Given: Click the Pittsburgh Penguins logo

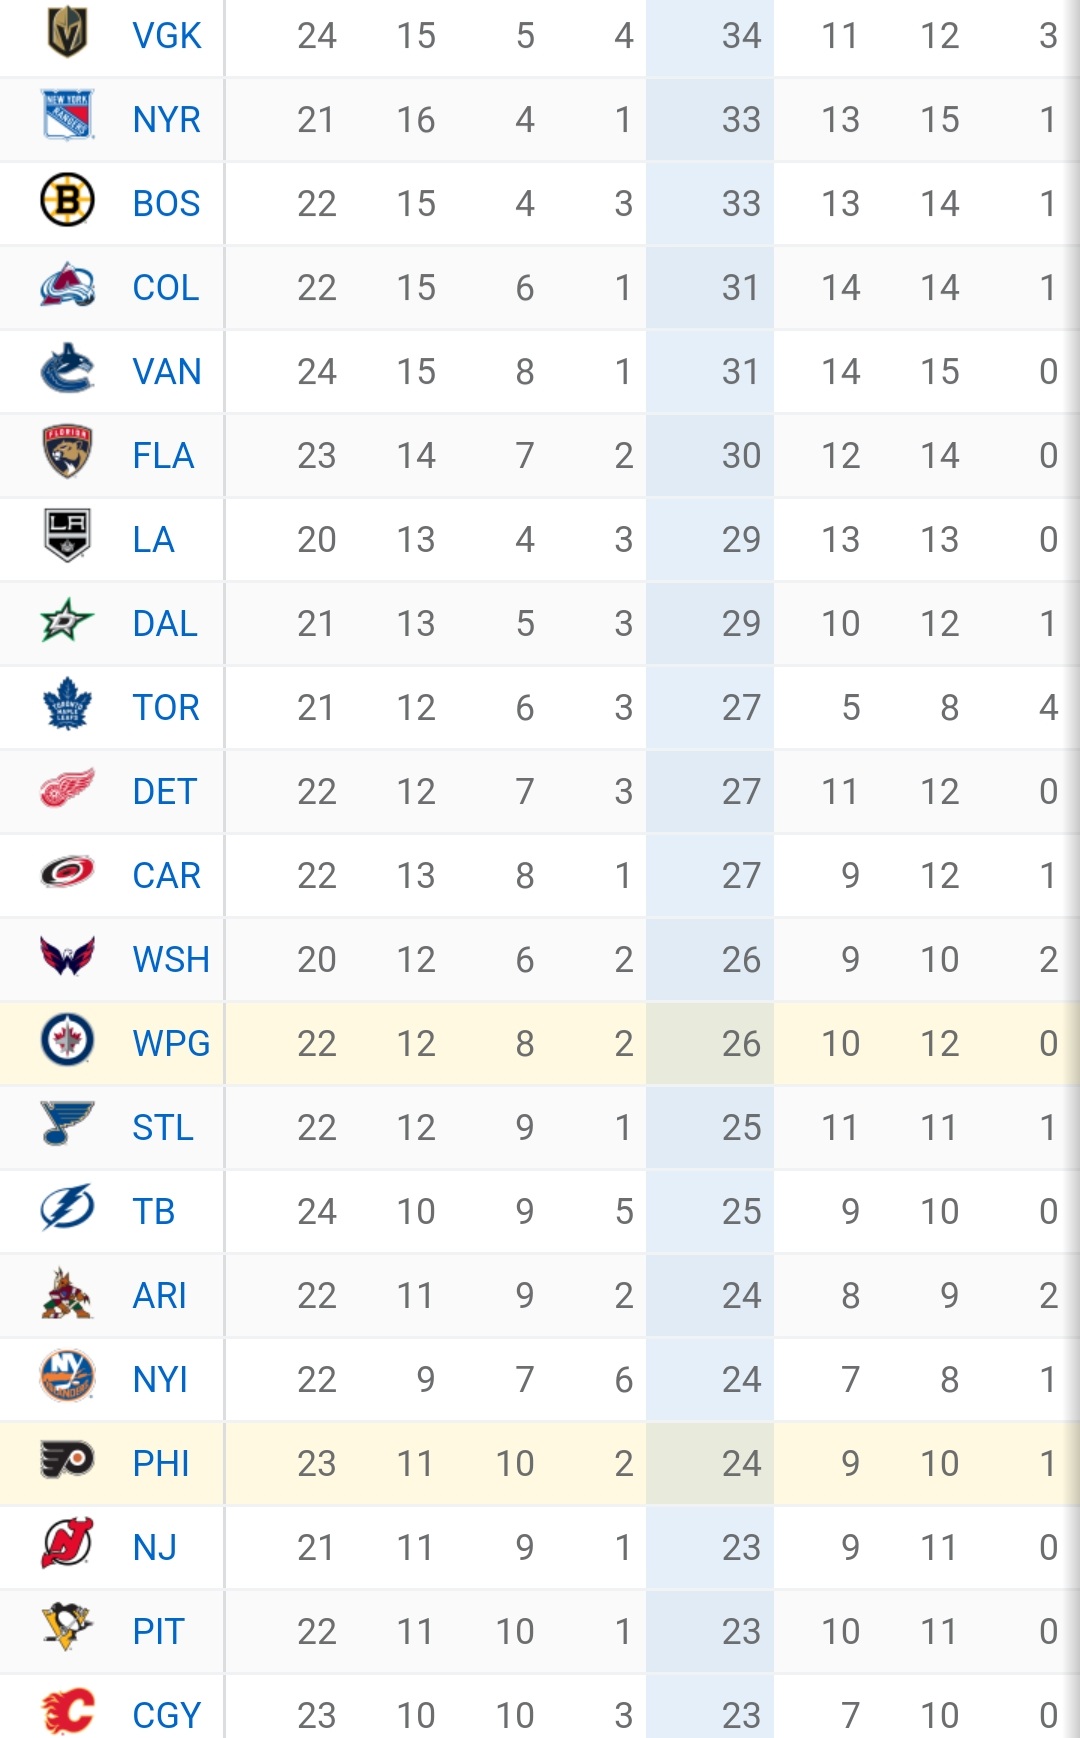Looking at the screenshot, I should 67,1628.
